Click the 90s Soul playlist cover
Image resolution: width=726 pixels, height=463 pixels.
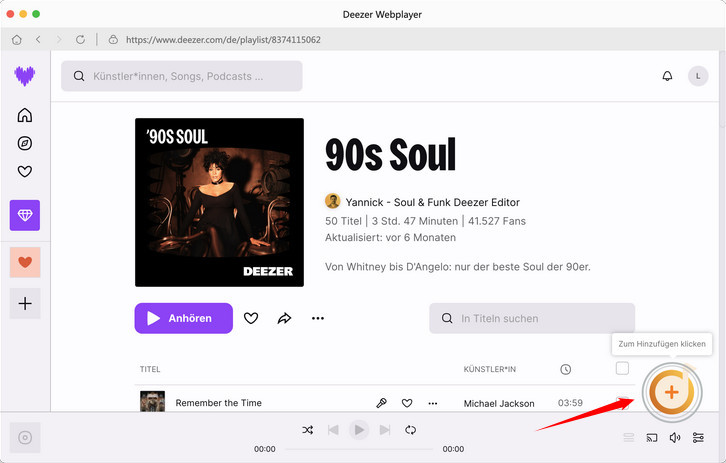pos(219,202)
